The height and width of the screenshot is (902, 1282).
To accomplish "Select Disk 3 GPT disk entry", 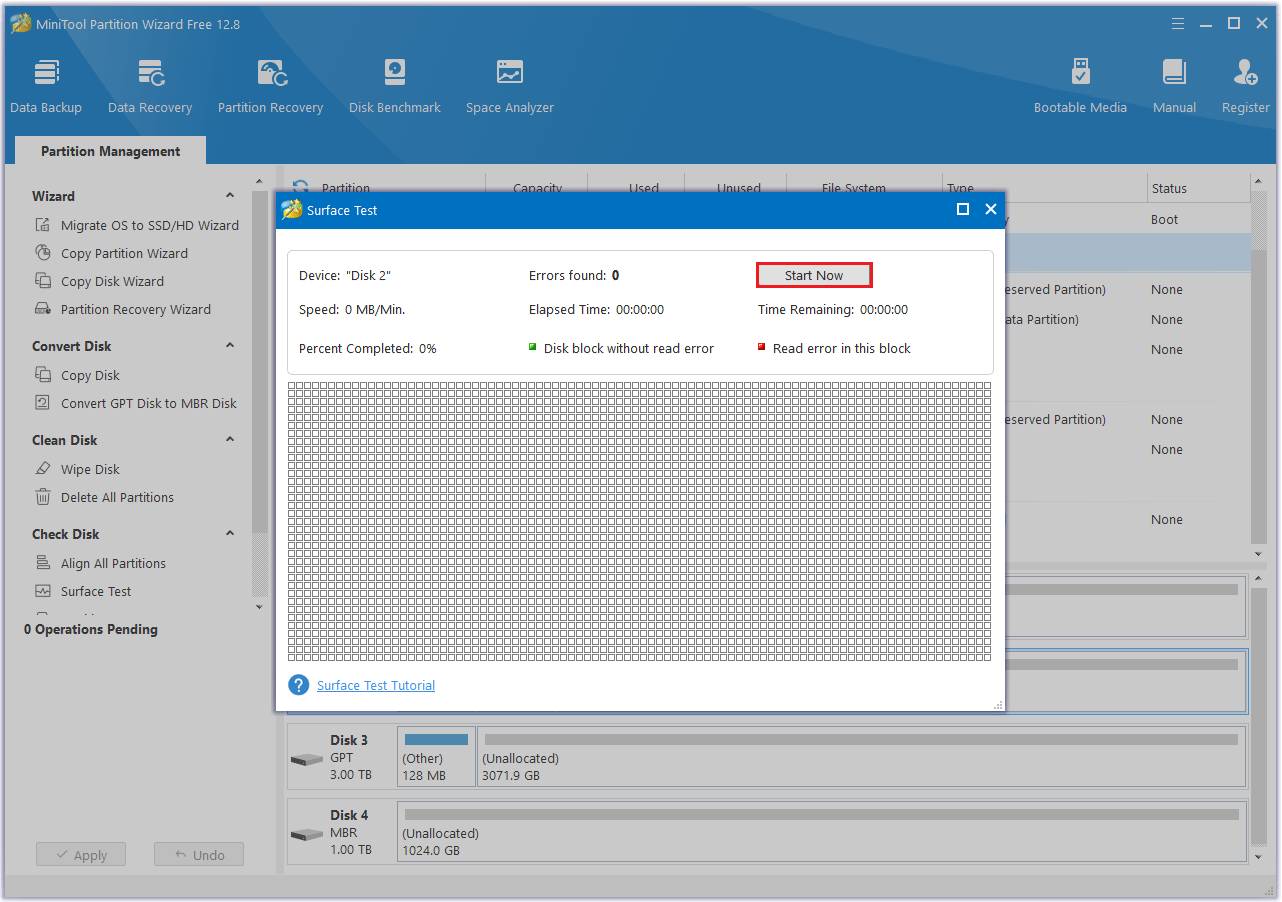I will click(x=341, y=758).
